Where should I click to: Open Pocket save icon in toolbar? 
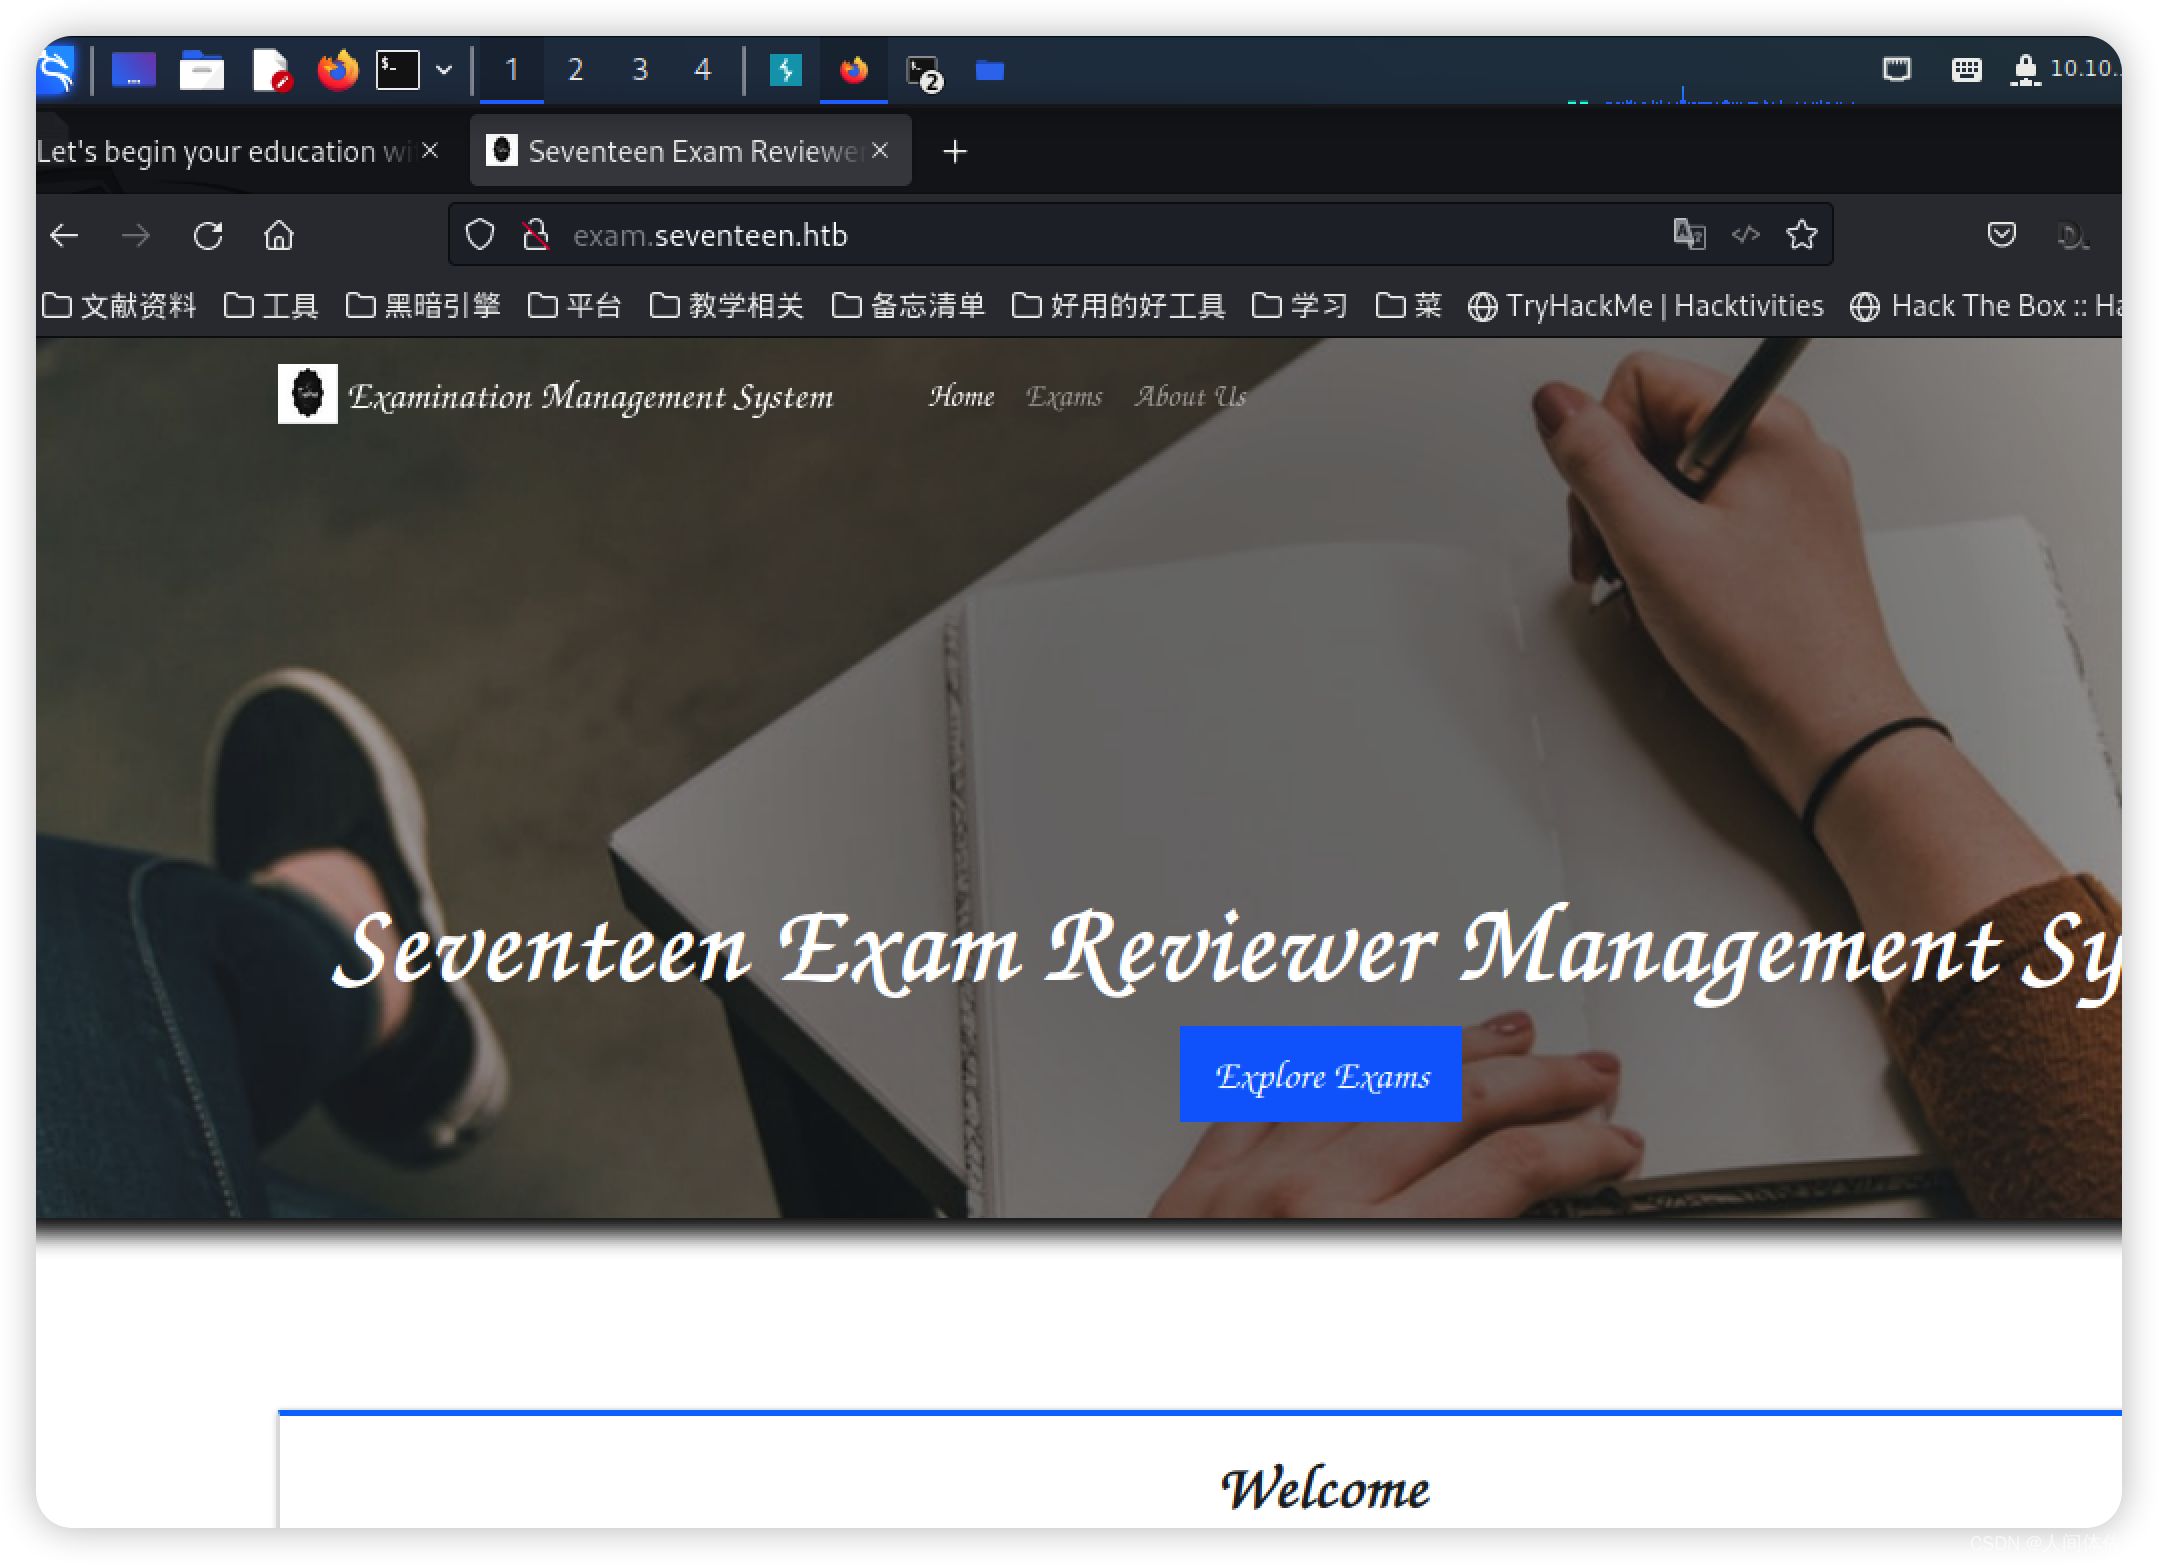(x=2001, y=235)
